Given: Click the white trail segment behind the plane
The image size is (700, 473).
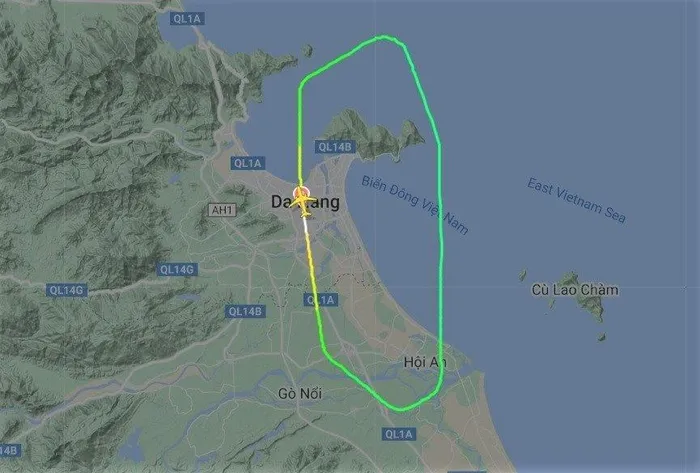Looking at the screenshot, I should pos(306,226).
